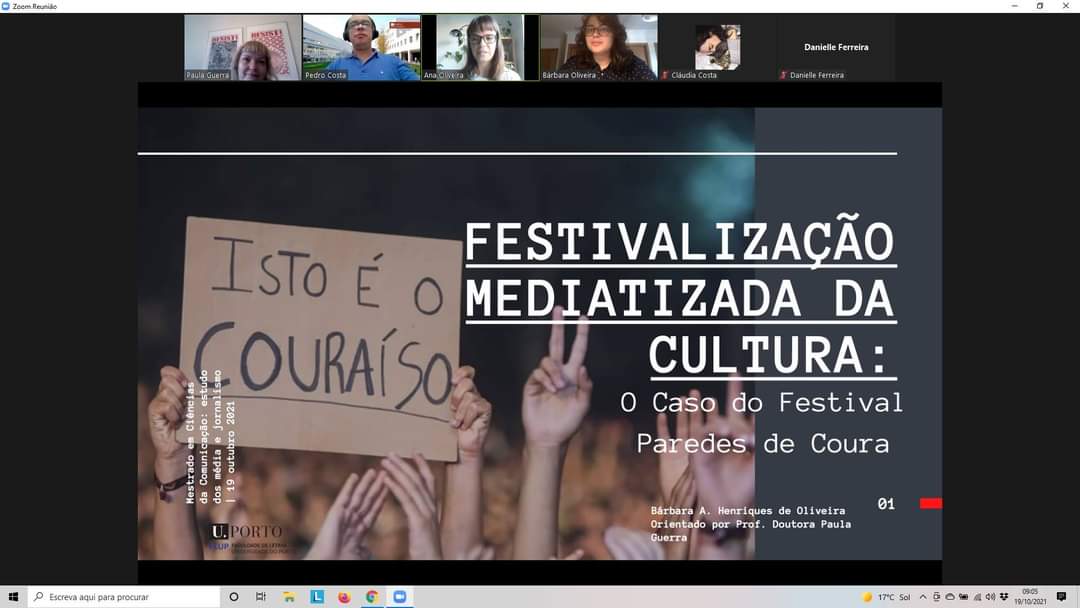1080x608 pixels.
Task: Open the Windows Start menu
Action: 13,597
